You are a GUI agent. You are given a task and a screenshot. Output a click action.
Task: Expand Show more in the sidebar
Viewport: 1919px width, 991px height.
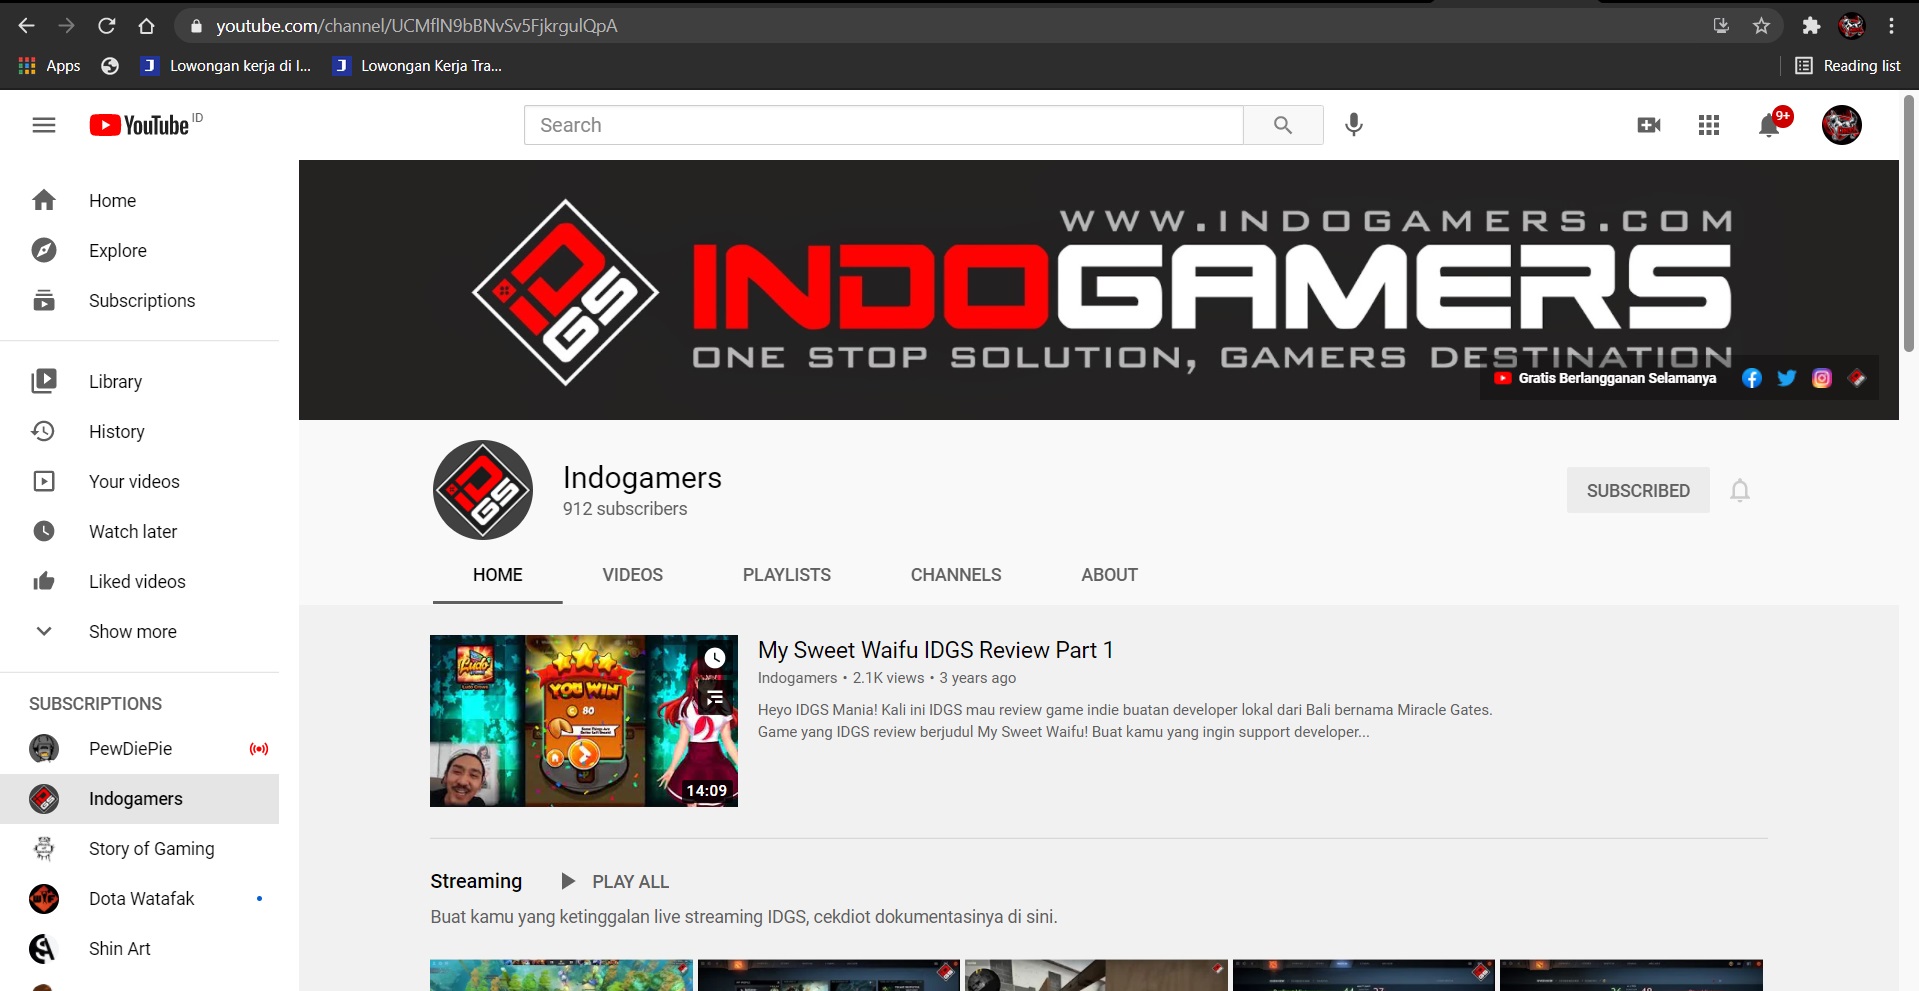[x=139, y=631]
